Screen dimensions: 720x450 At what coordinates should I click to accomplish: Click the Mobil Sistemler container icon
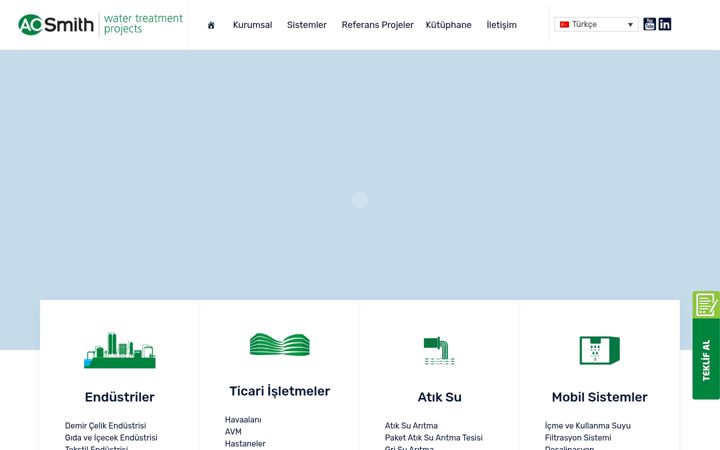(x=600, y=350)
